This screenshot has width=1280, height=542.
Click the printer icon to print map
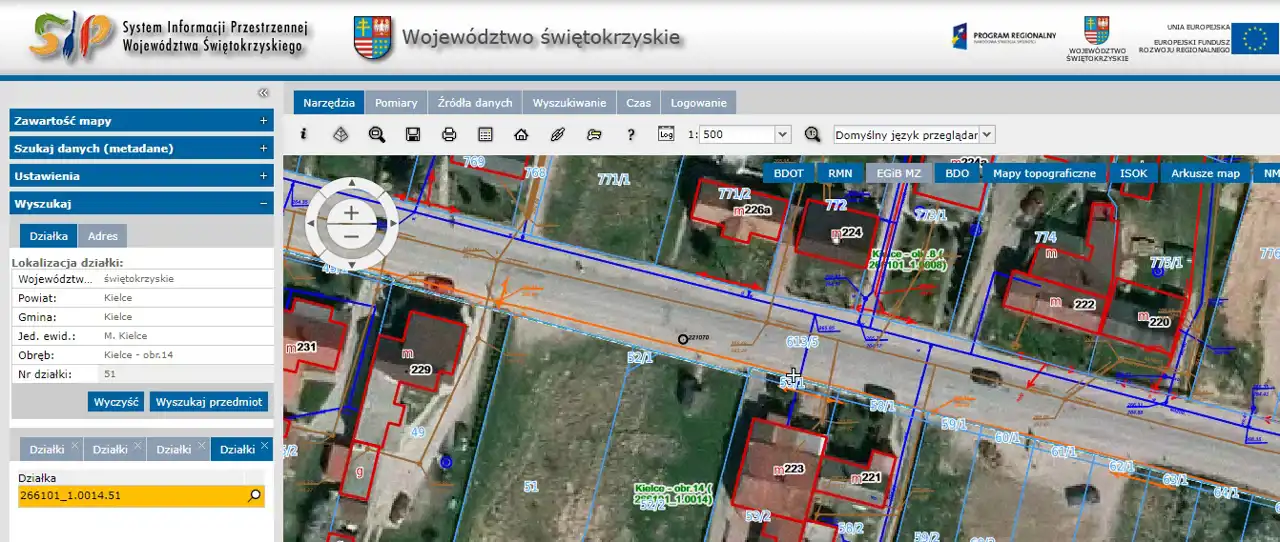449,134
